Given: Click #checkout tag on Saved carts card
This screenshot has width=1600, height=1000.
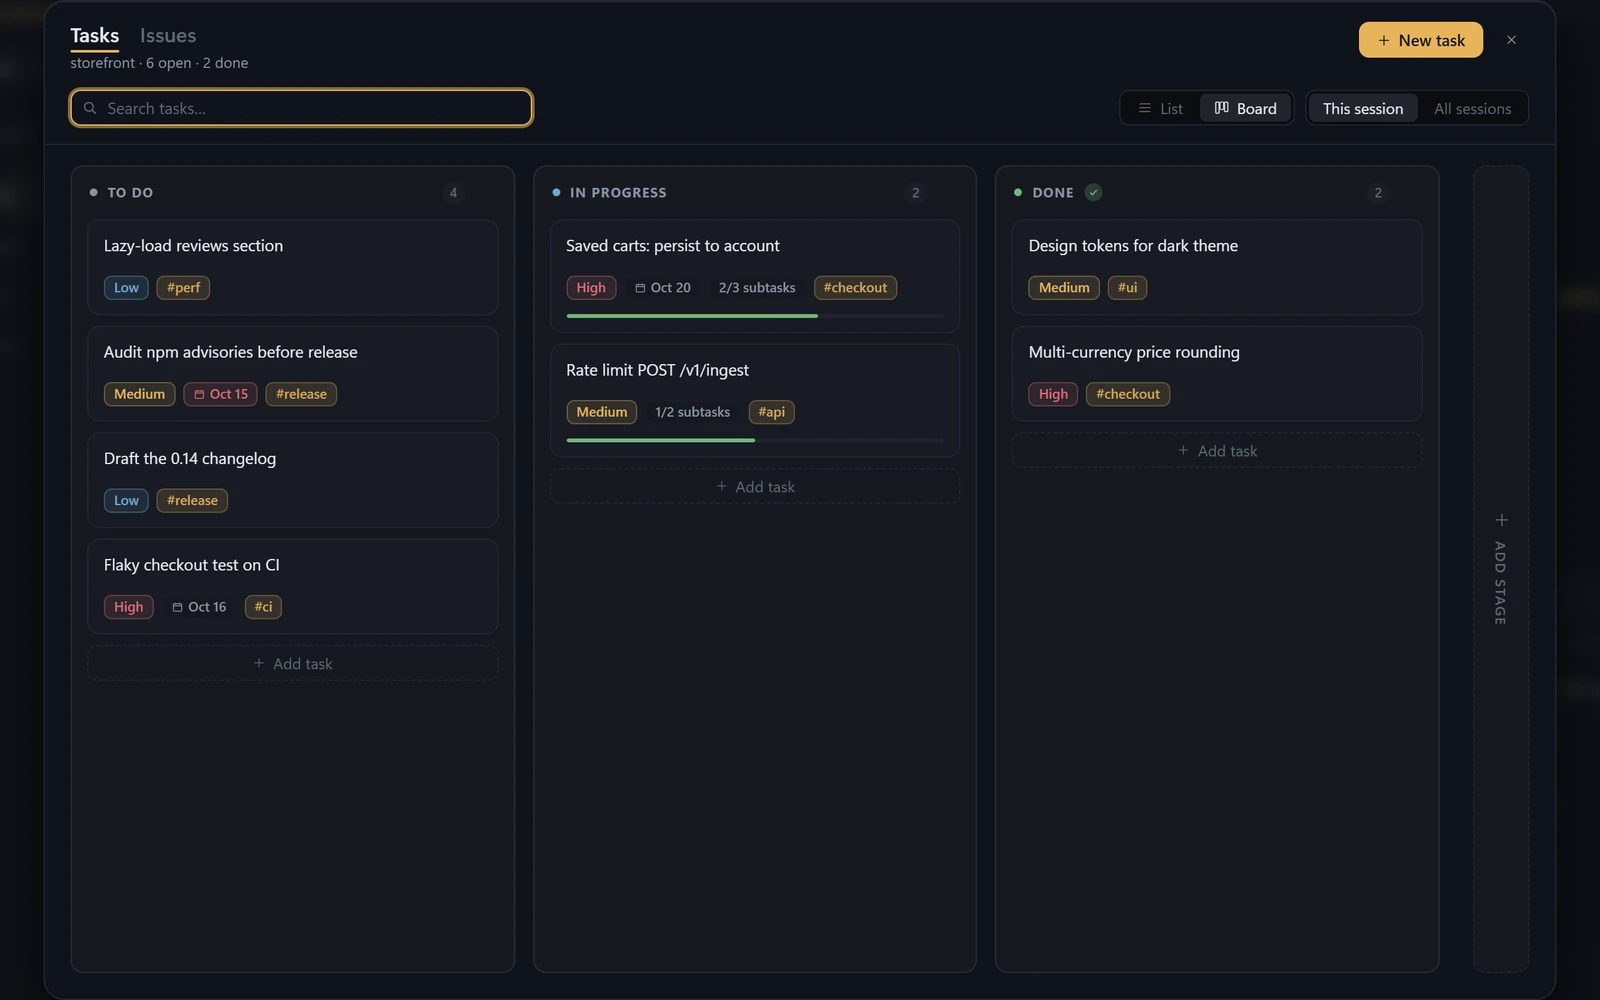Looking at the screenshot, I should click(x=855, y=288).
